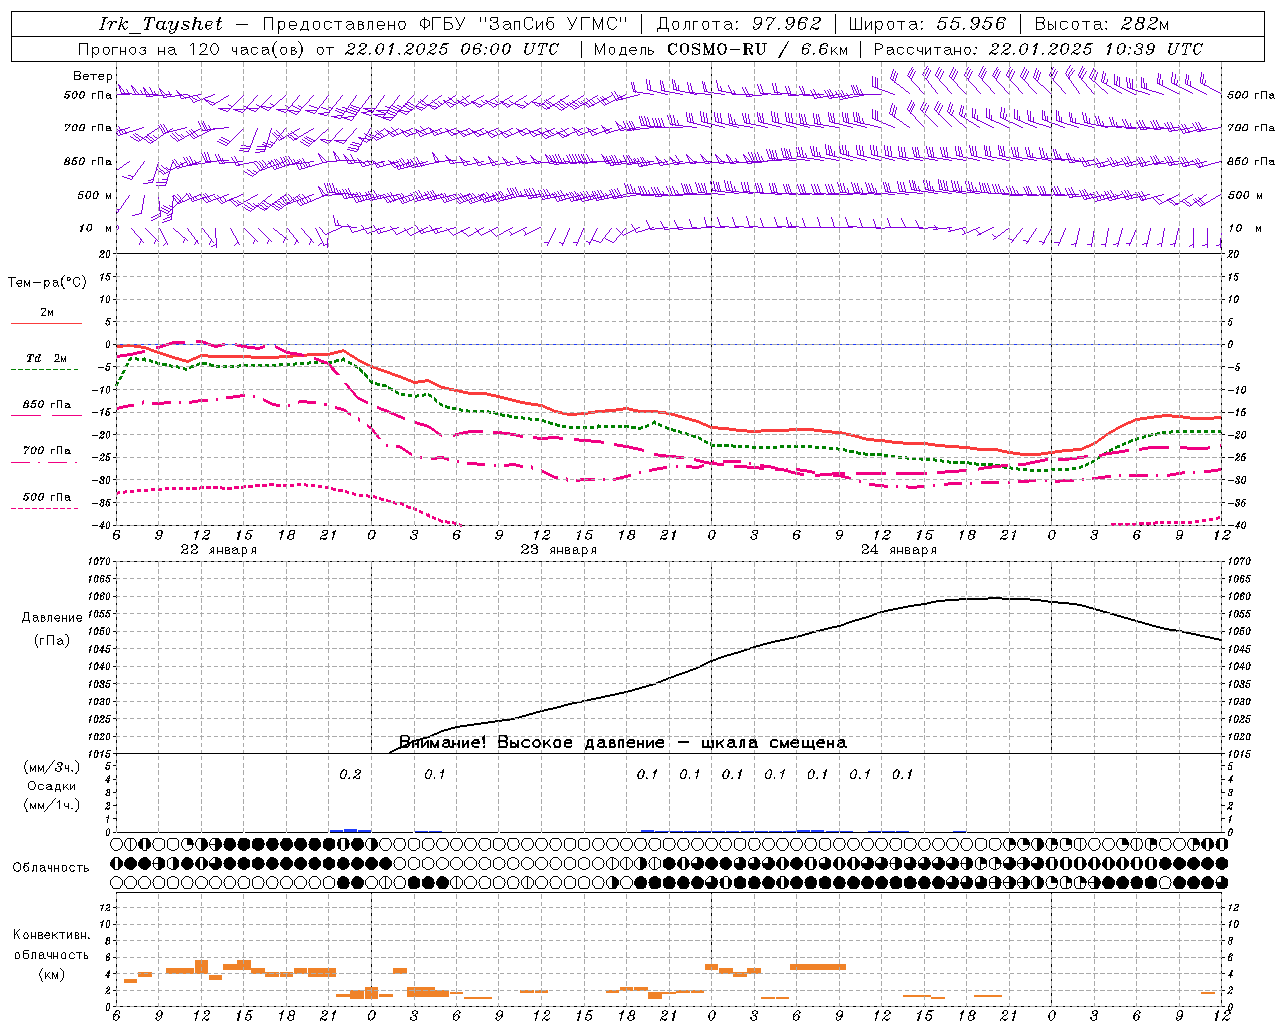The width and height of the screenshot is (1280, 1024).
Task: Click the 'Высота: 282м' header value
Action: 1101,24
